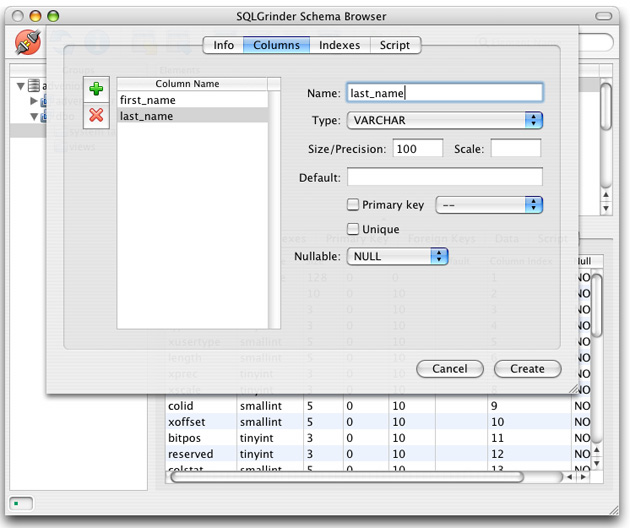Select last_name in column list
This screenshot has height=528, width=630.
(x=192, y=116)
